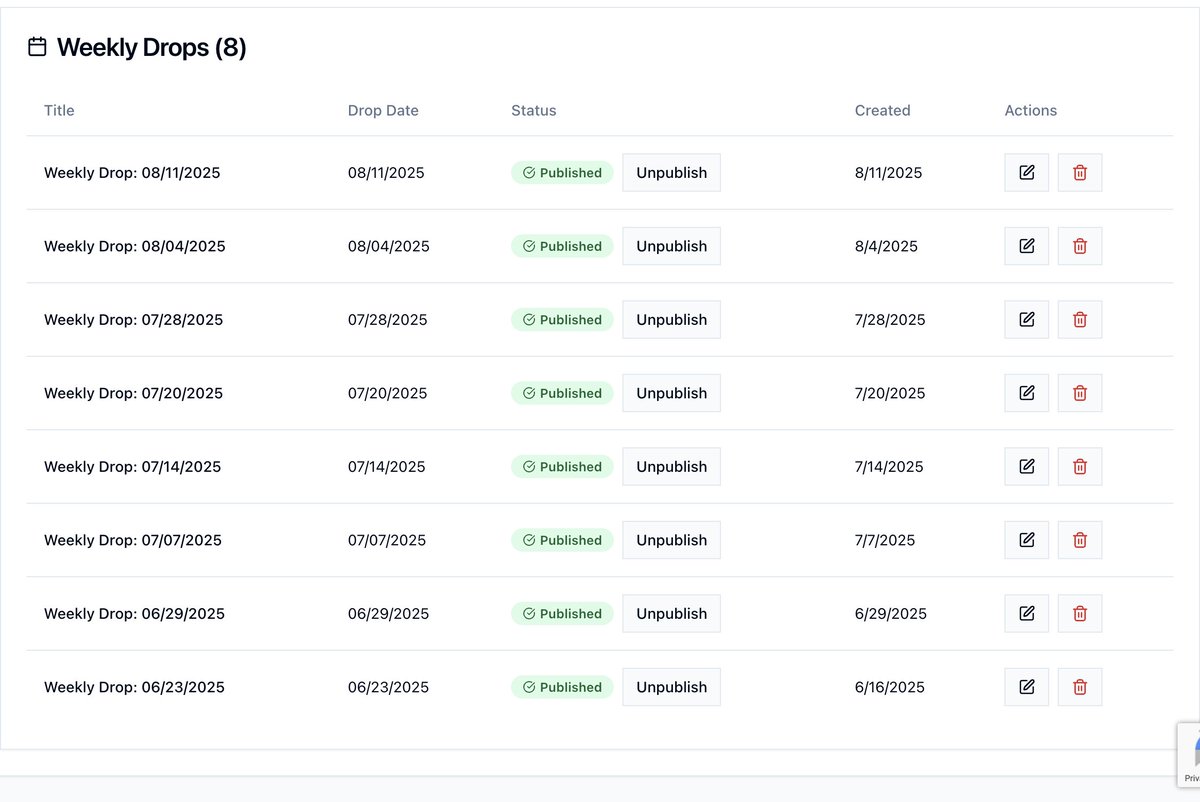The image size is (1200, 802).
Task: Unpublish the 07/20/2025 weekly drop
Action: pyautogui.click(x=671, y=393)
